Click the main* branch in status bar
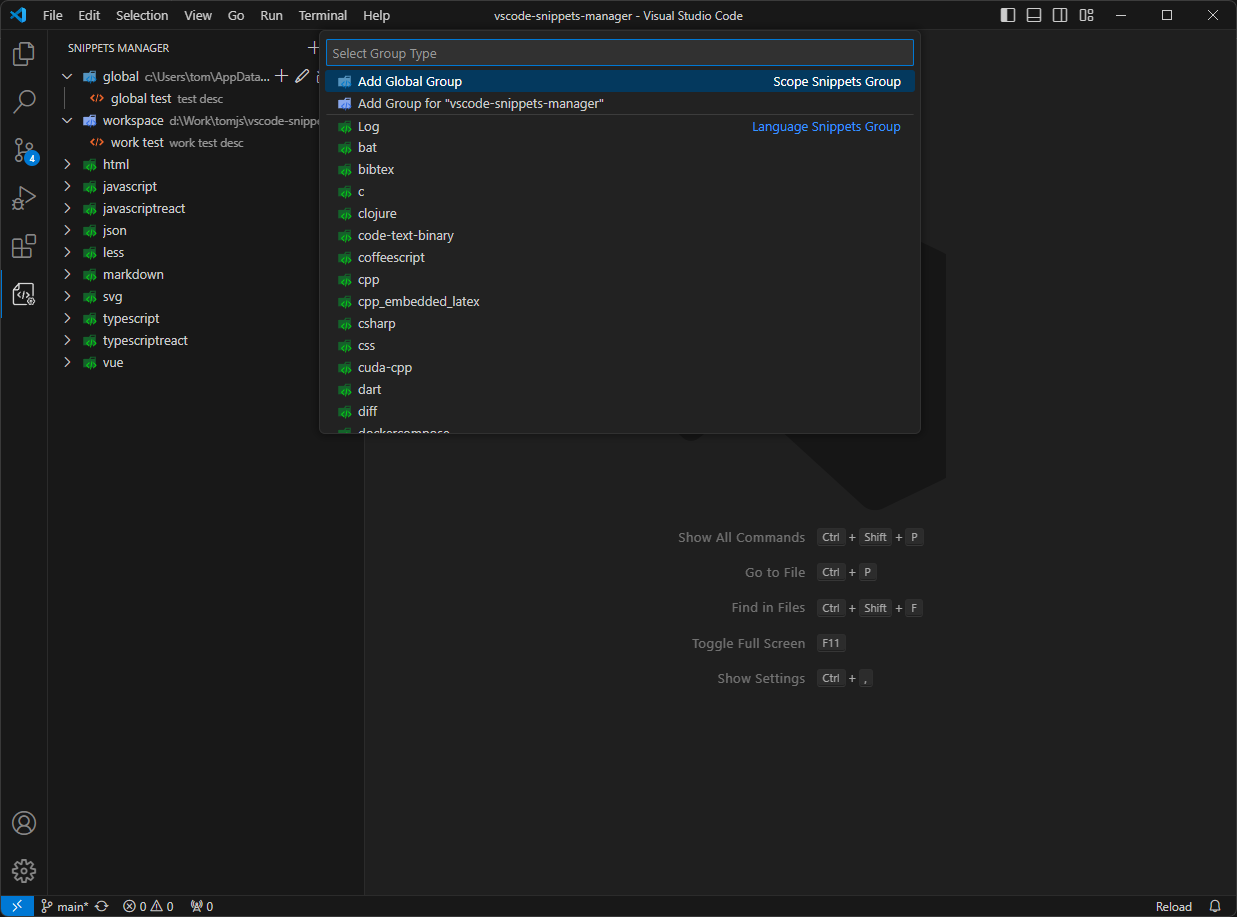 (x=65, y=907)
